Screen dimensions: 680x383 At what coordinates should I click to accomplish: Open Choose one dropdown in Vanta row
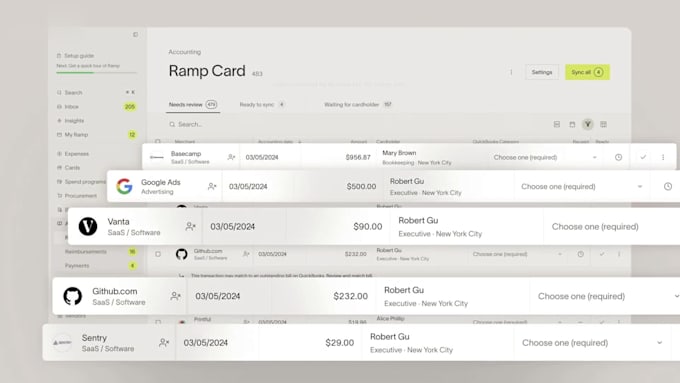point(595,226)
